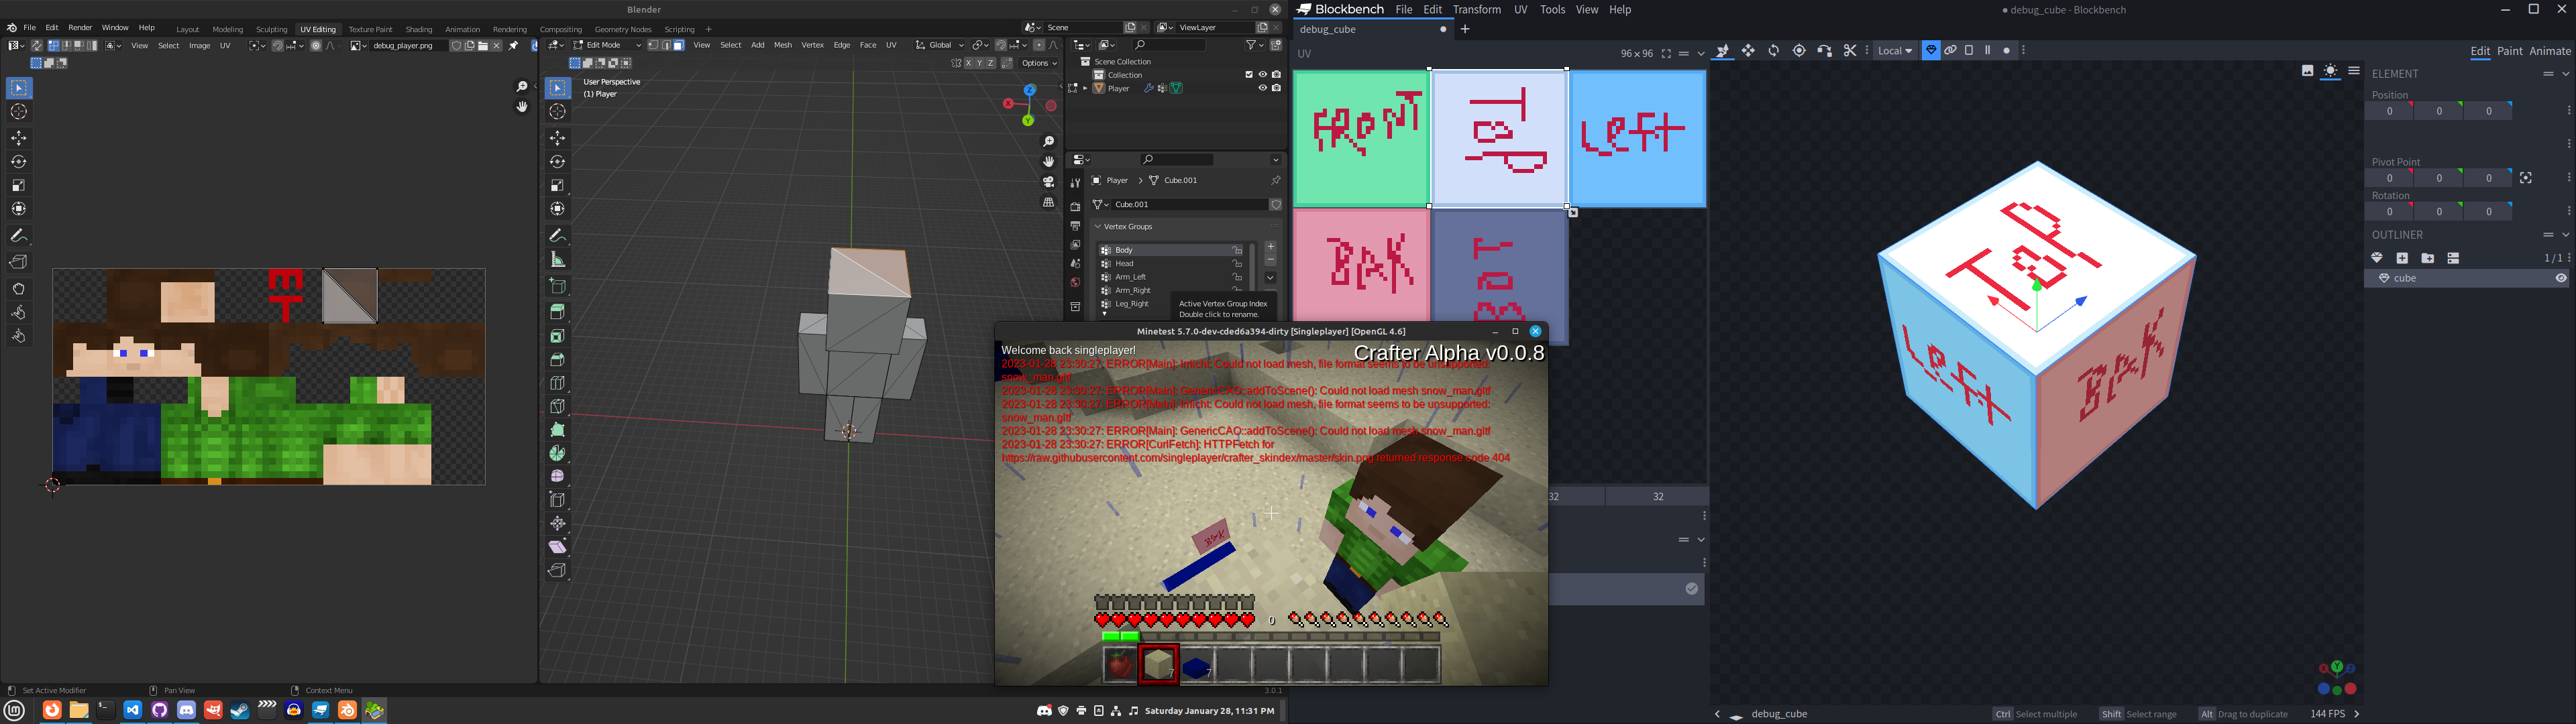Add a new group folder in Outliner

pos(2427,258)
